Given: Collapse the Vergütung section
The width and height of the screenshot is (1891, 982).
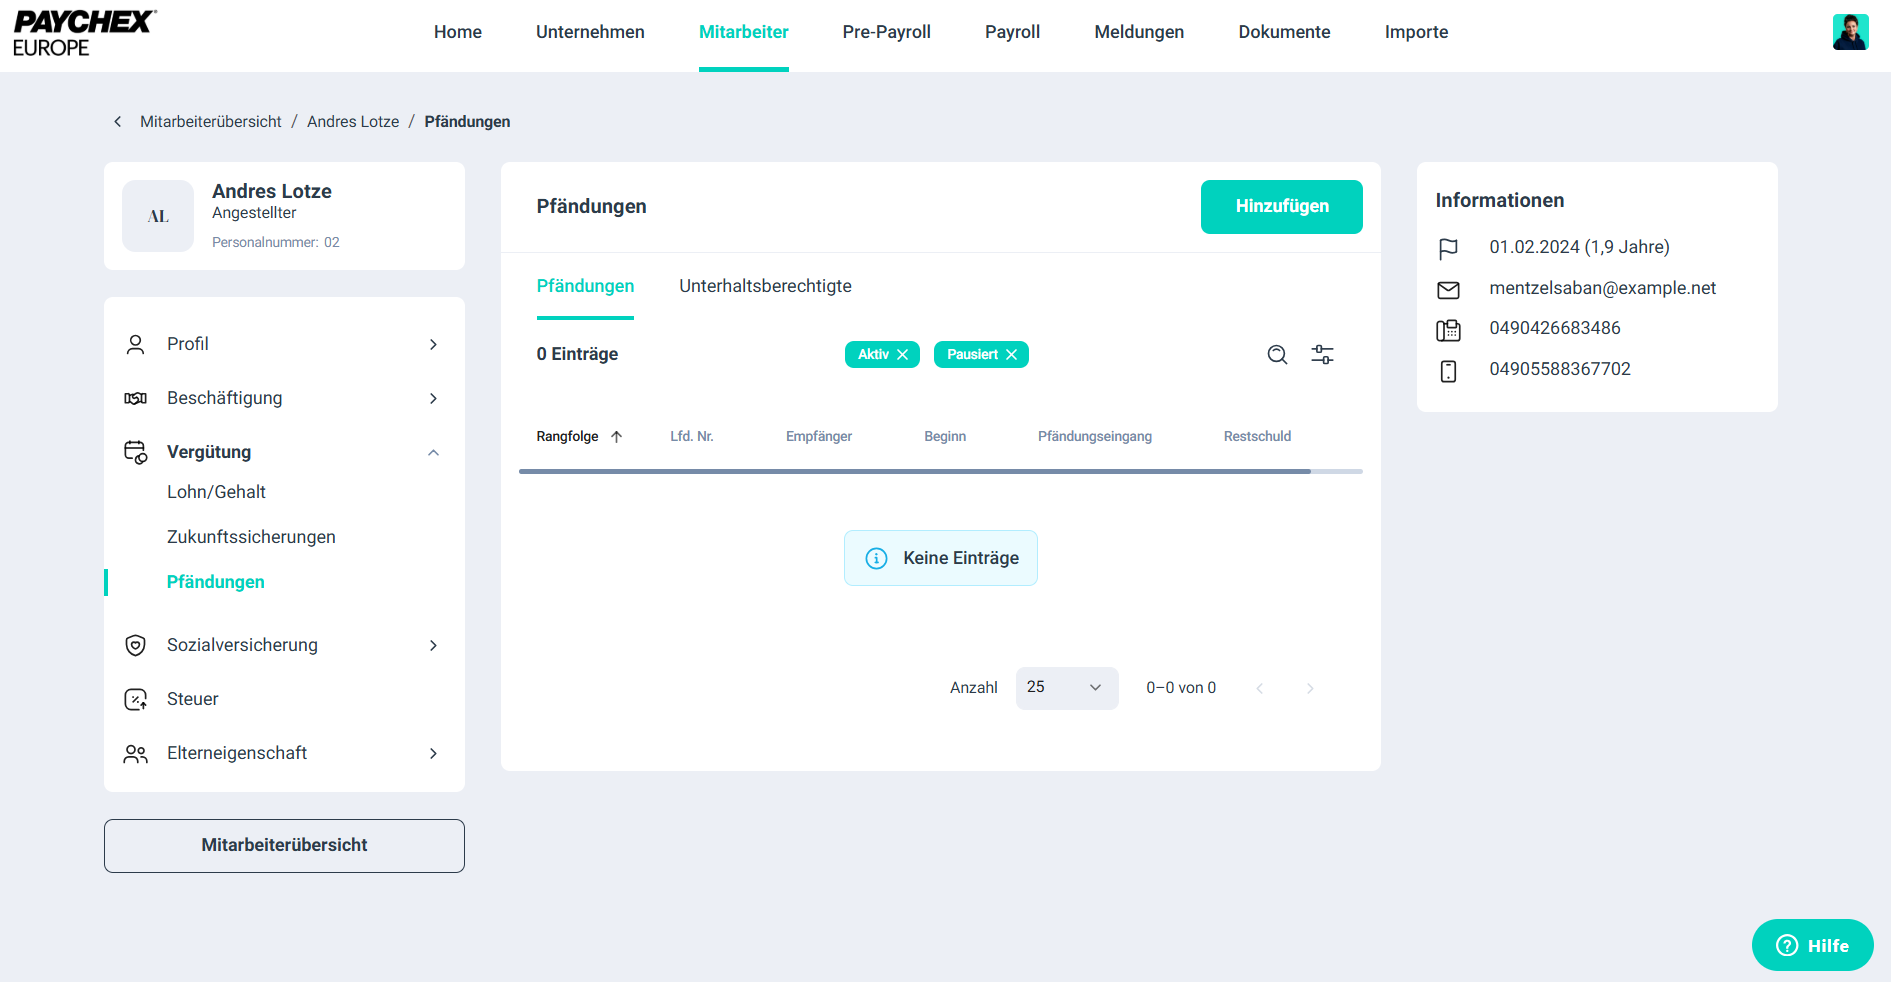Looking at the screenshot, I should pyautogui.click(x=433, y=452).
